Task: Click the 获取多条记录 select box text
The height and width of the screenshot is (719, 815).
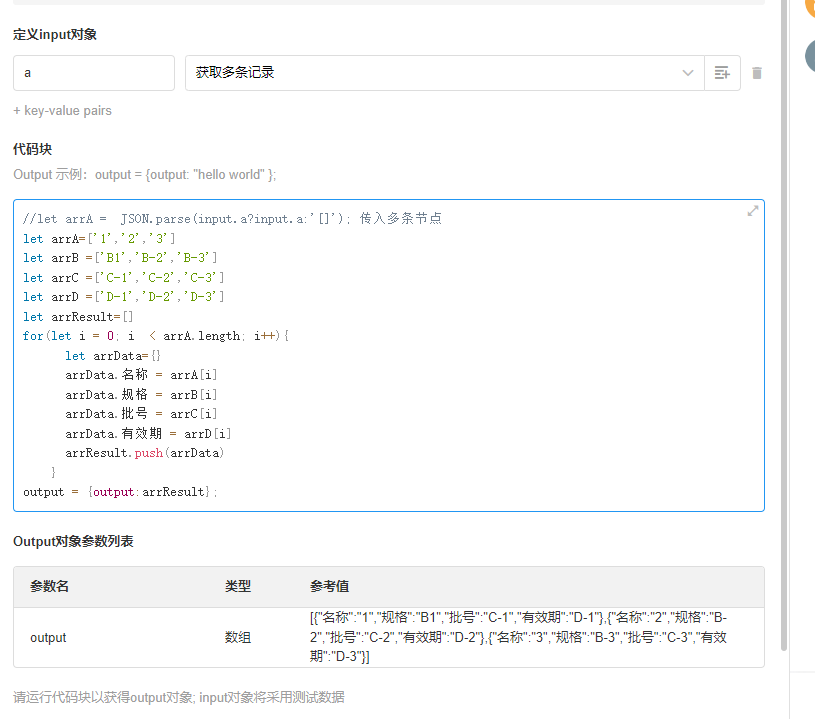Action: 236,73
